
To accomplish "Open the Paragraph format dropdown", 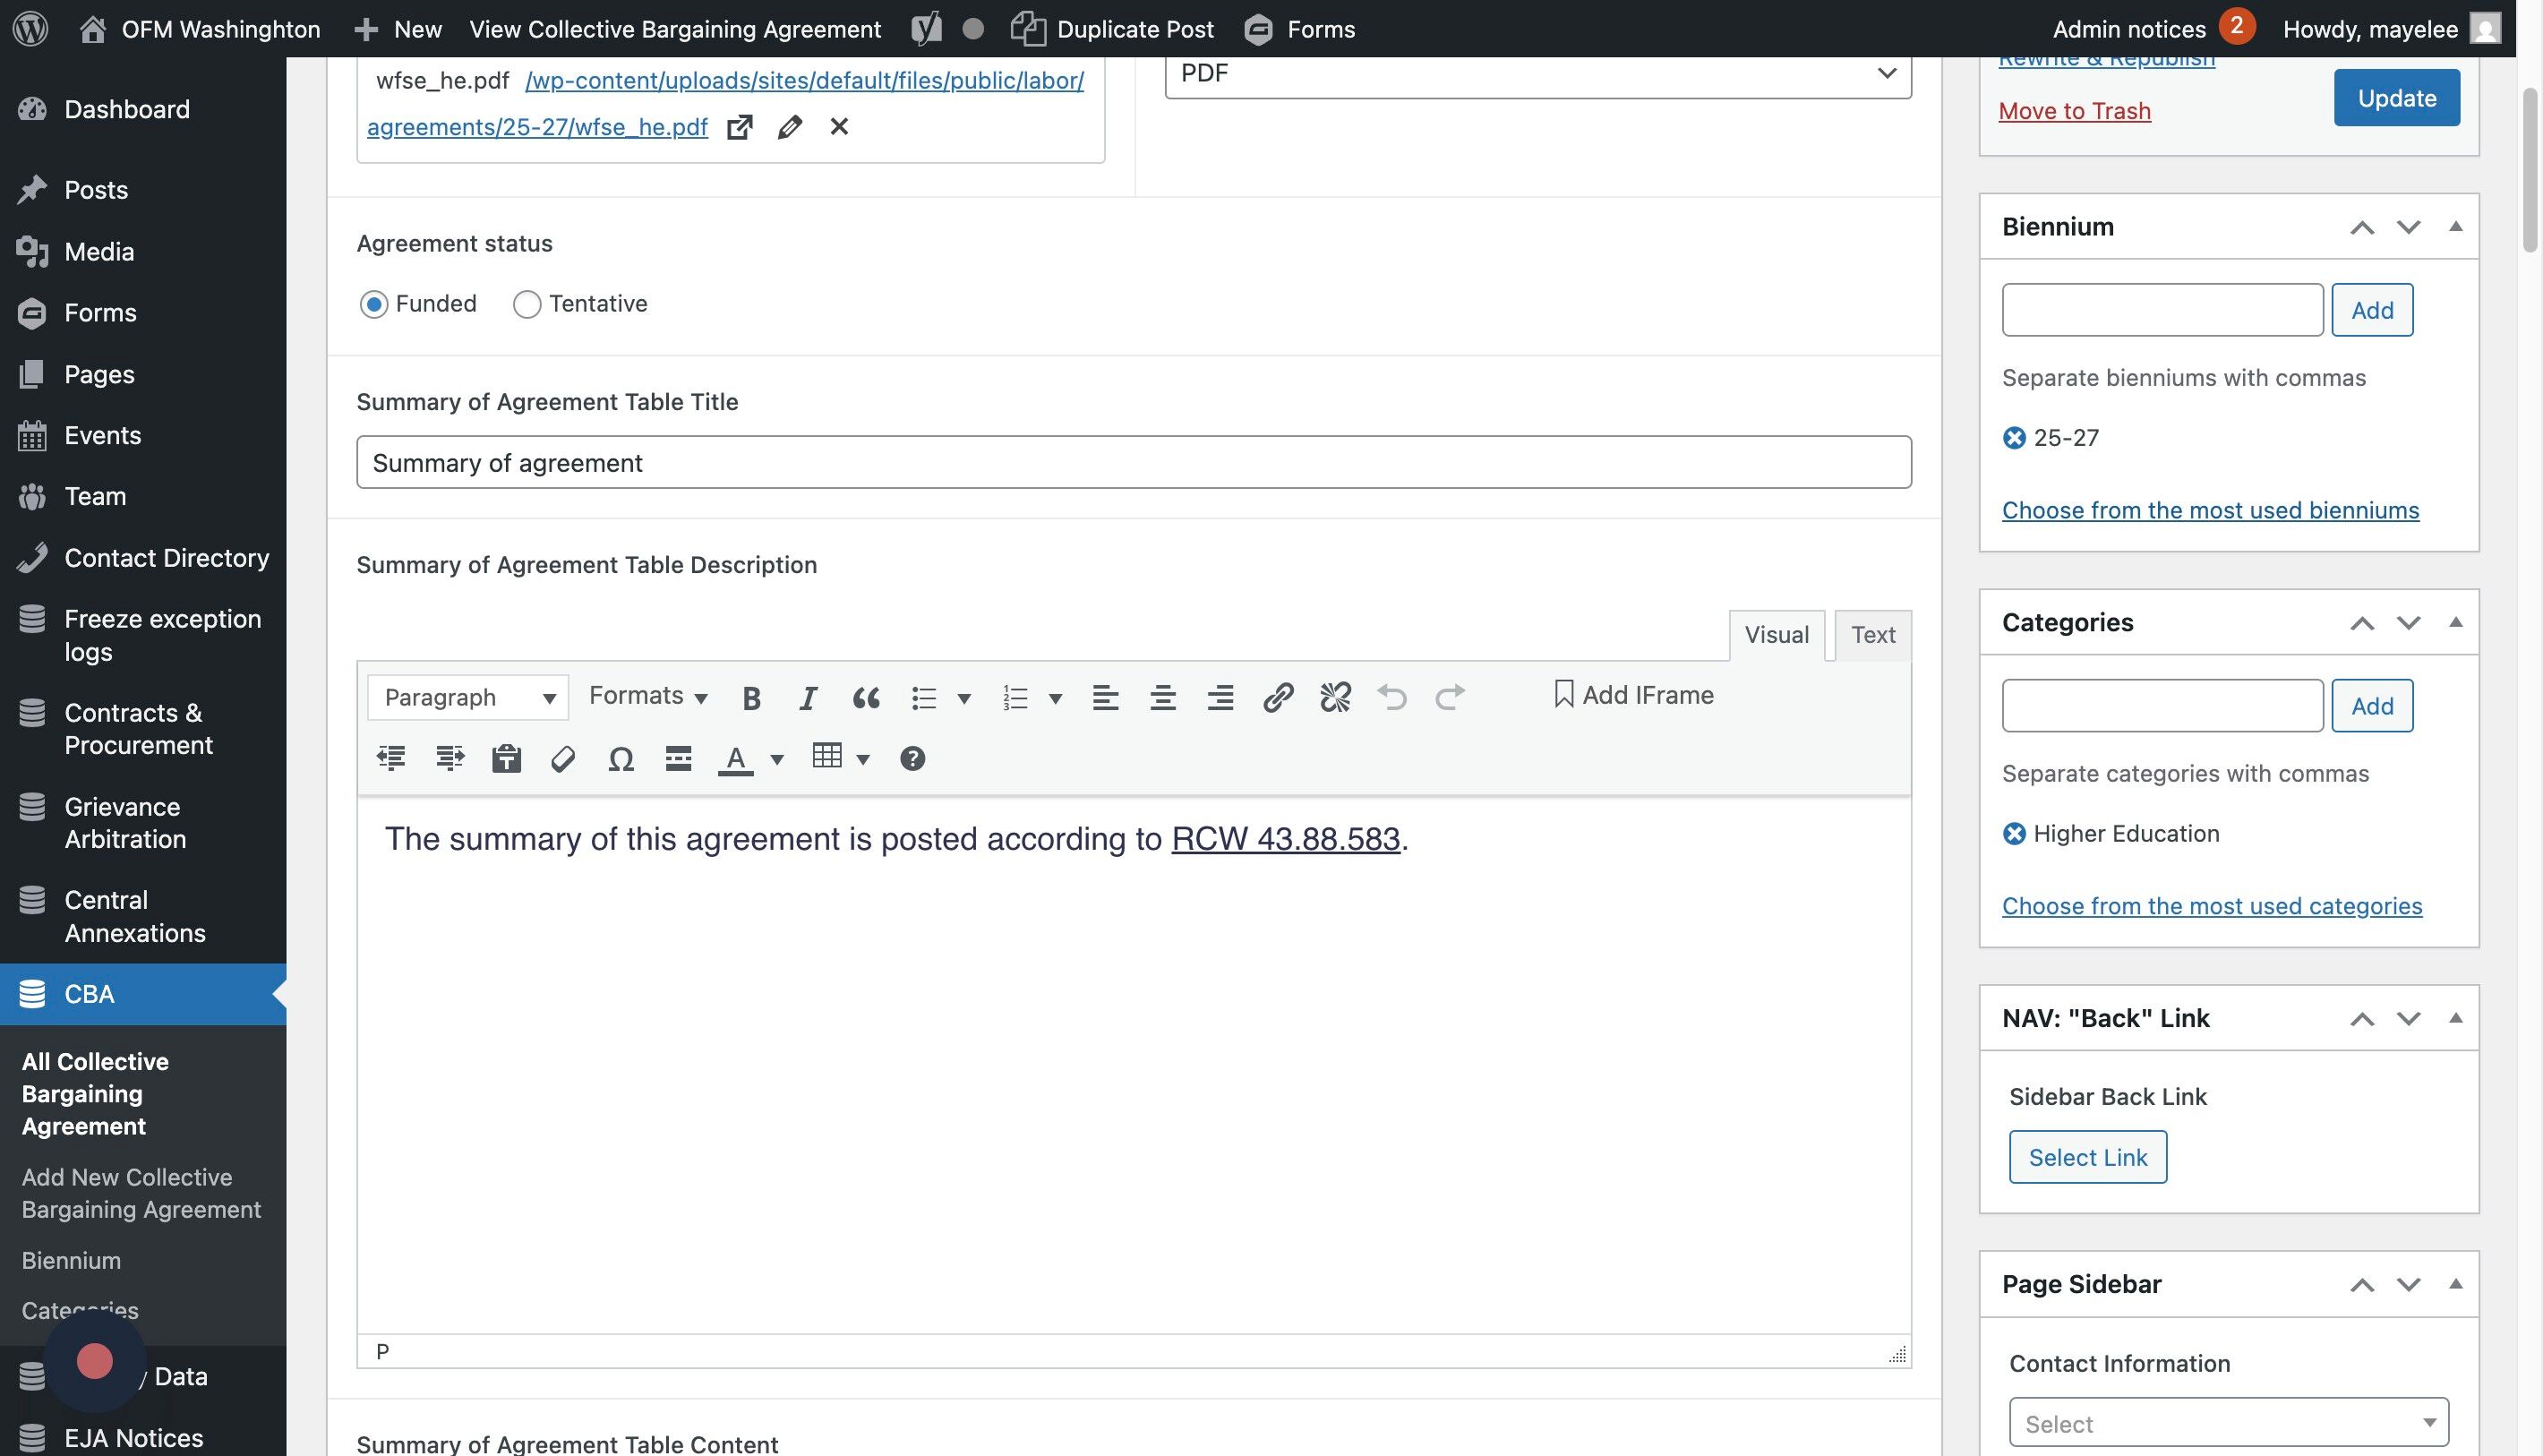I will [468, 697].
